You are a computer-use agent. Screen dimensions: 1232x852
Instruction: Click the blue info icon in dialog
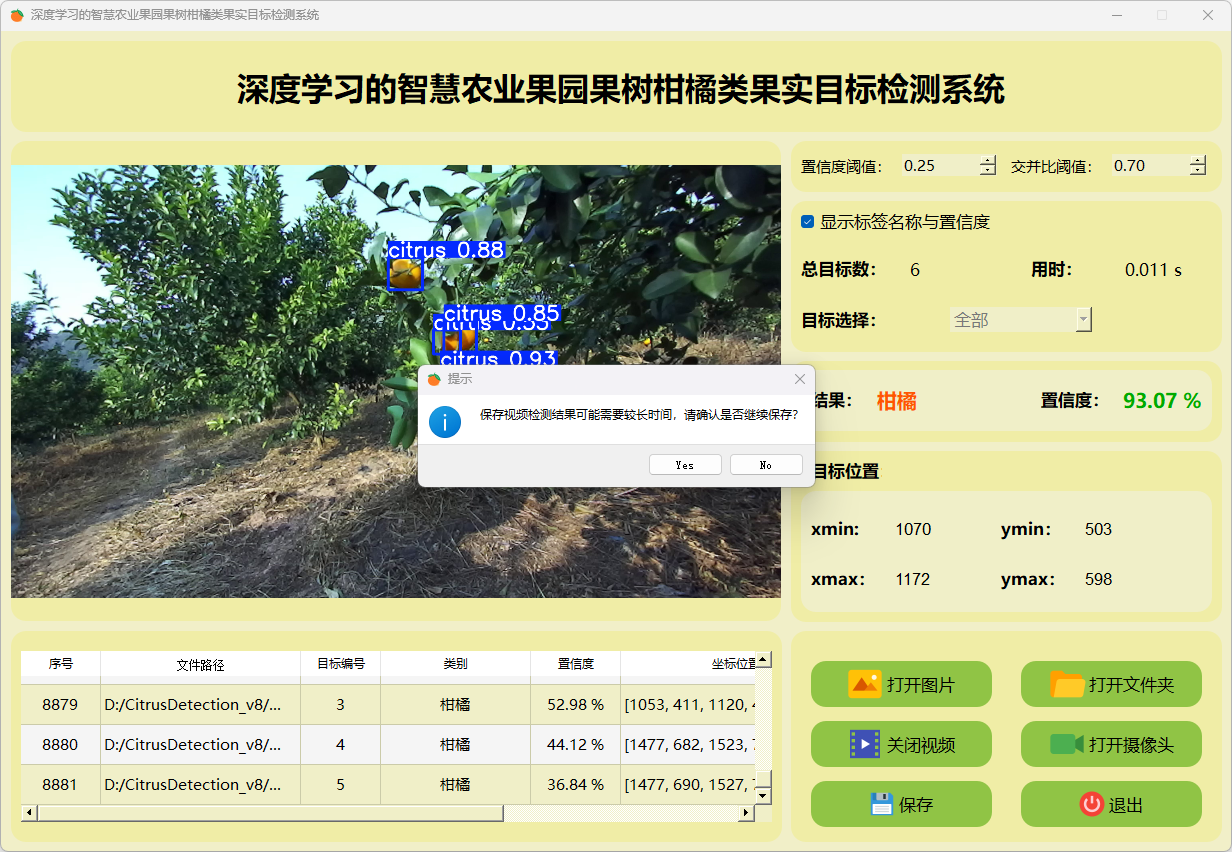coord(445,421)
